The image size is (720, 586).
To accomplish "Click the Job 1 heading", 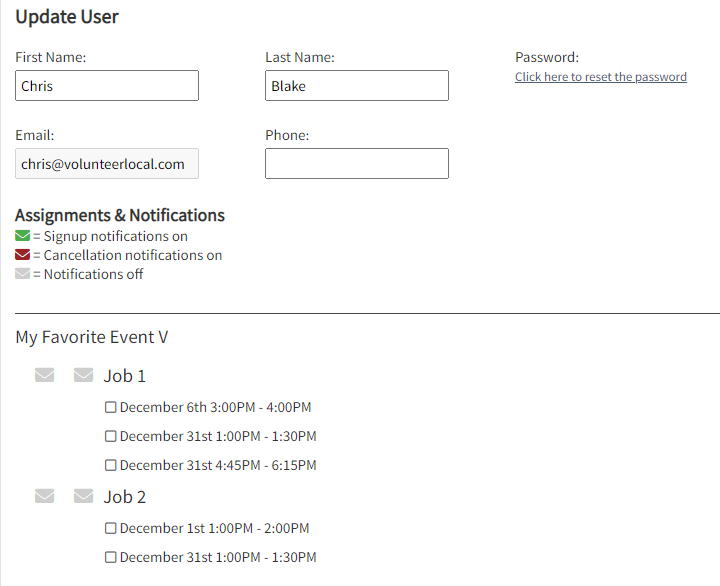I will pos(124,376).
